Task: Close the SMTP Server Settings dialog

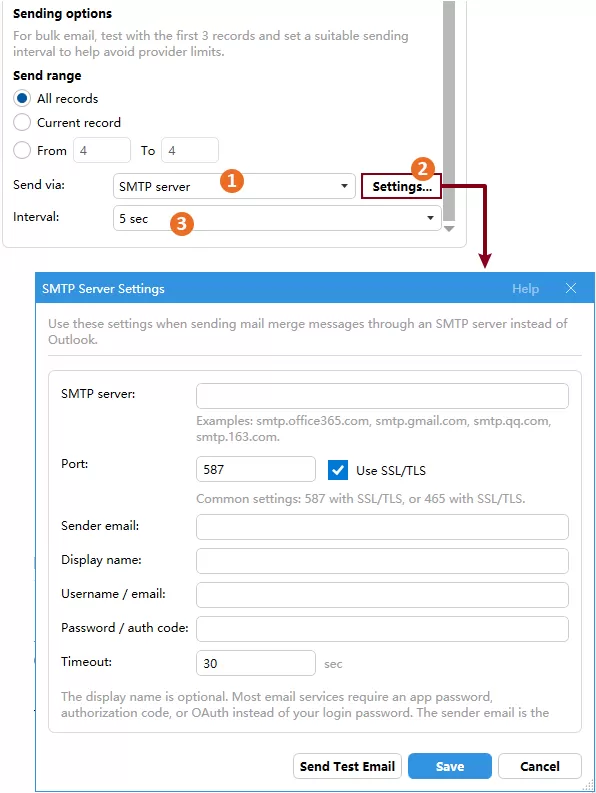Action: click(x=571, y=288)
